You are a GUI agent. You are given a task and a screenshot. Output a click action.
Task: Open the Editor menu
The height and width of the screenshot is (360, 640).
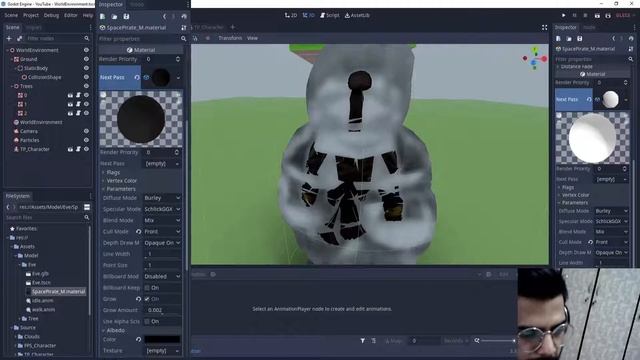tap(71, 15)
